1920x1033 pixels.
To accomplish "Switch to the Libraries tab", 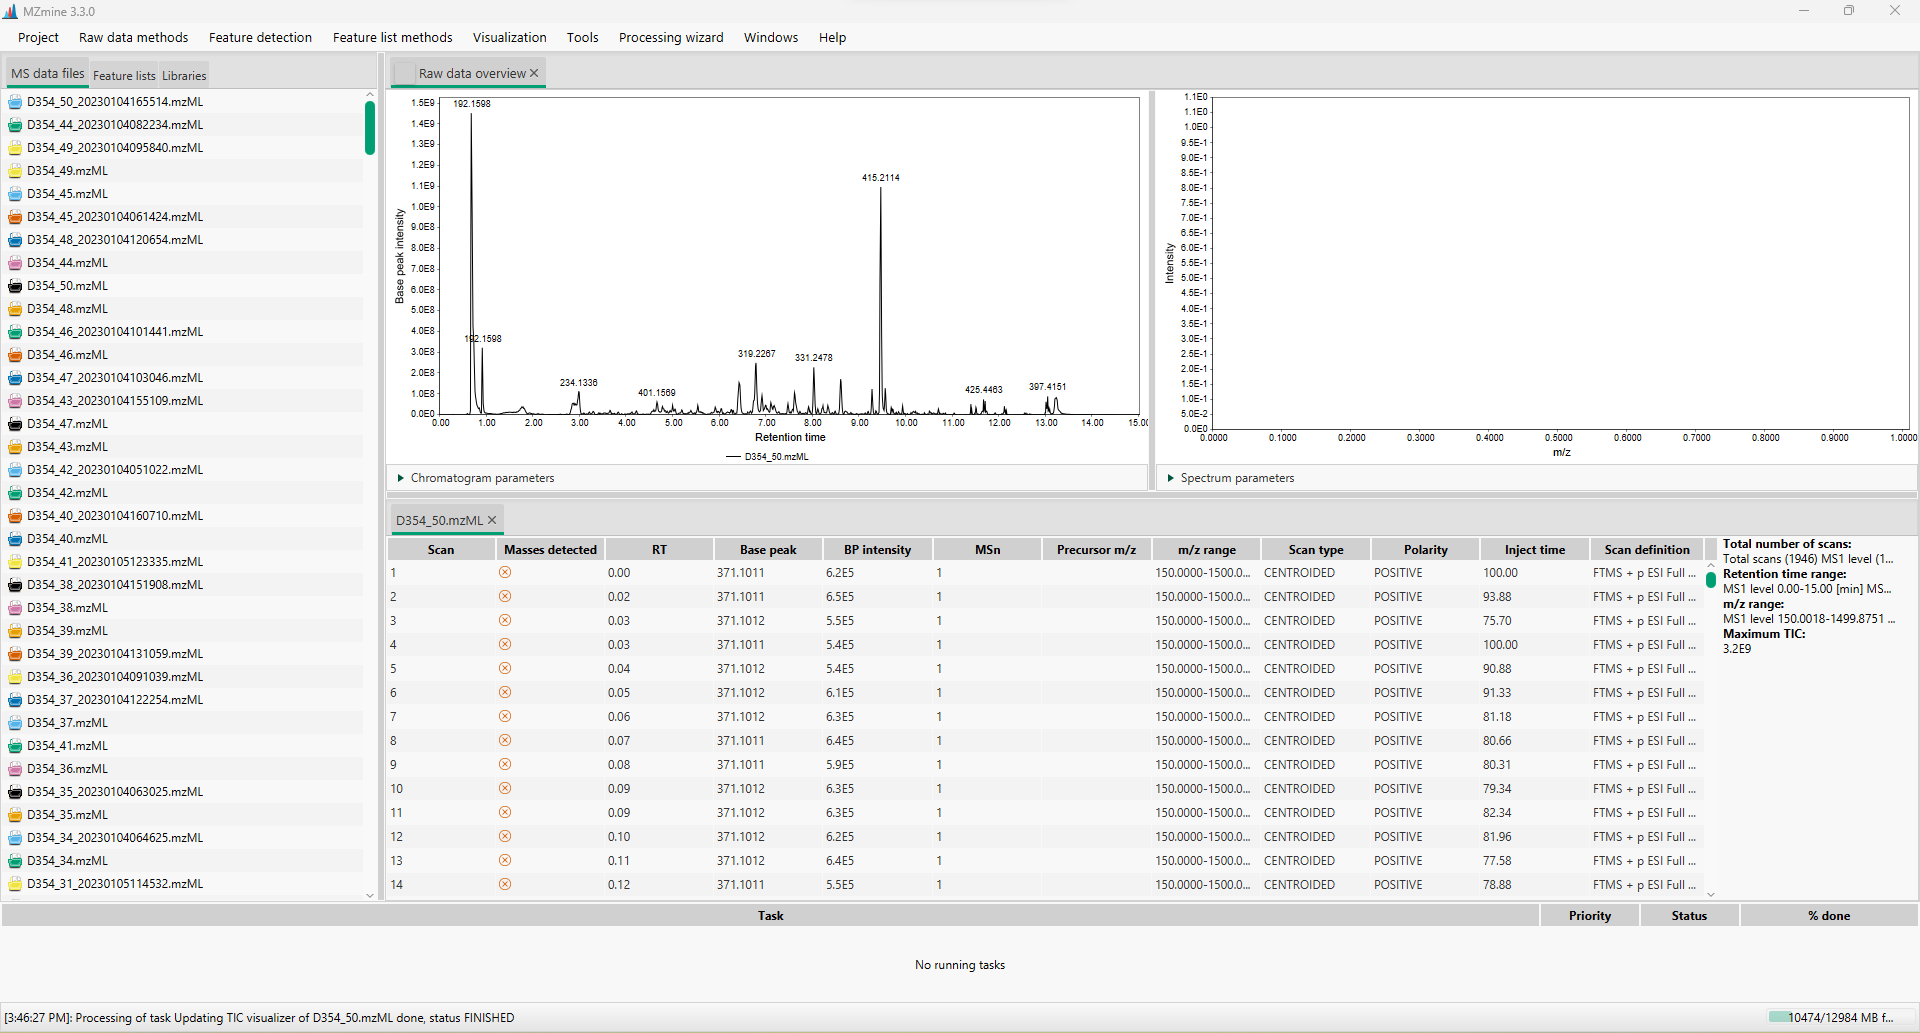I will [x=184, y=74].
